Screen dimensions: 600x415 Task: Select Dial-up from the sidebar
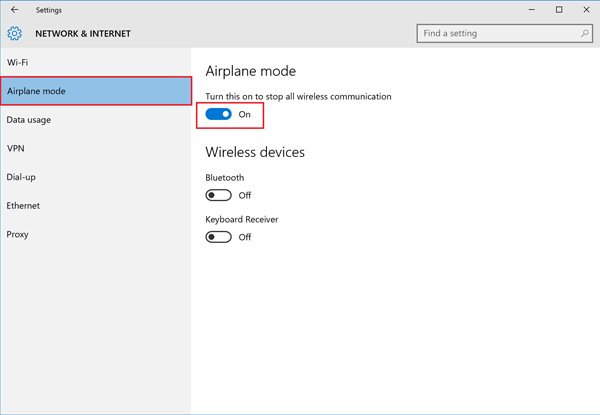[21, 177]
